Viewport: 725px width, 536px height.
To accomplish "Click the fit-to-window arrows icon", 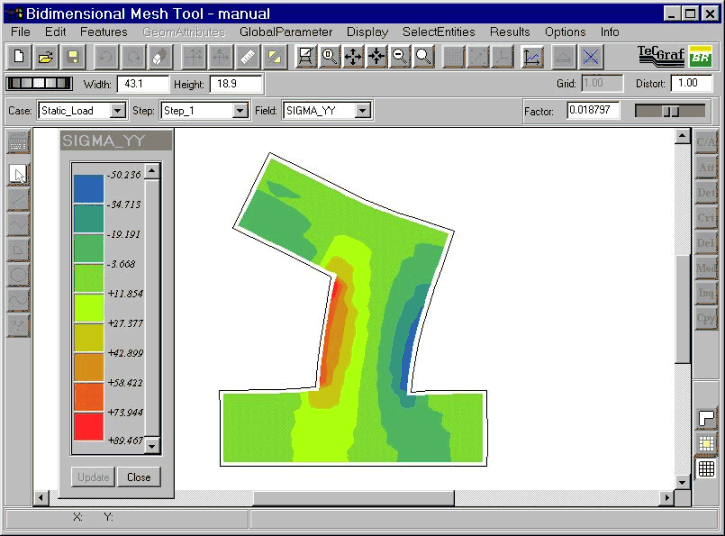I will coord(353,57).
